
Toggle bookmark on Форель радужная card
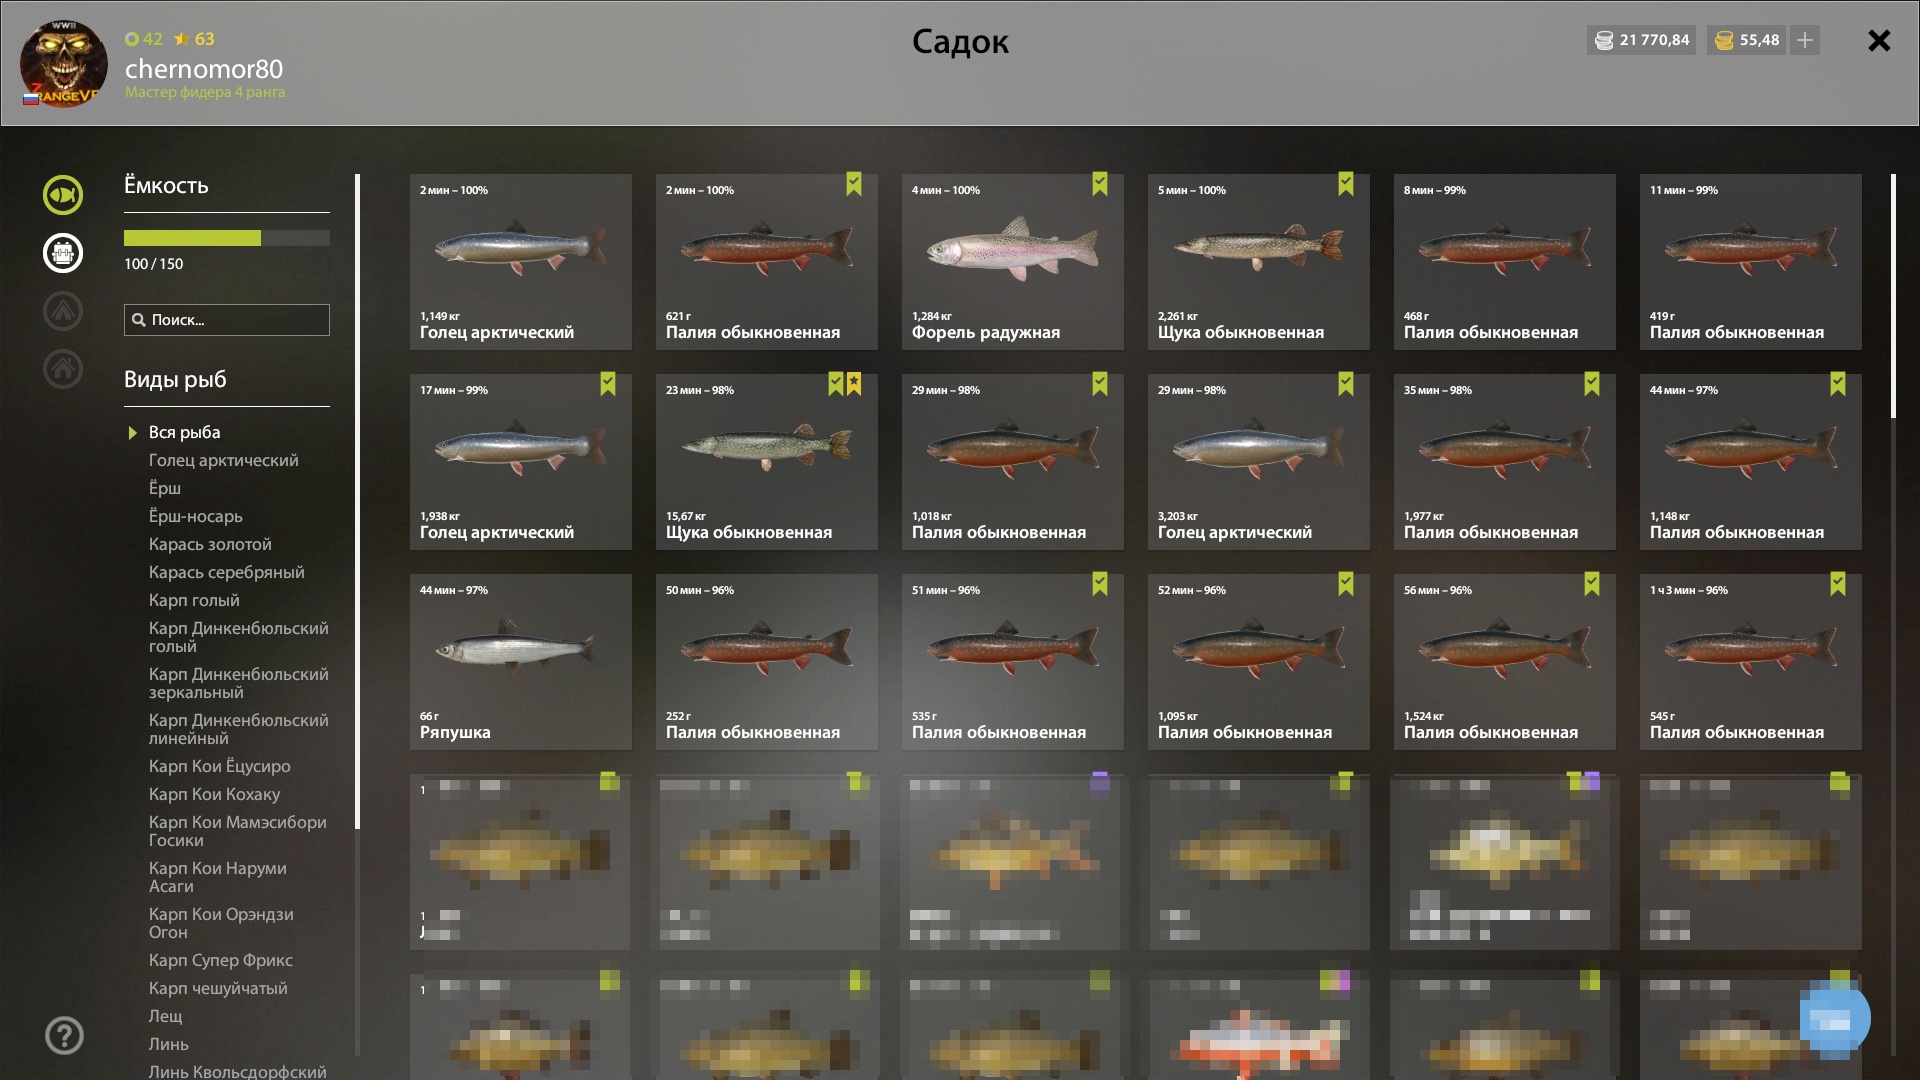1100,184
